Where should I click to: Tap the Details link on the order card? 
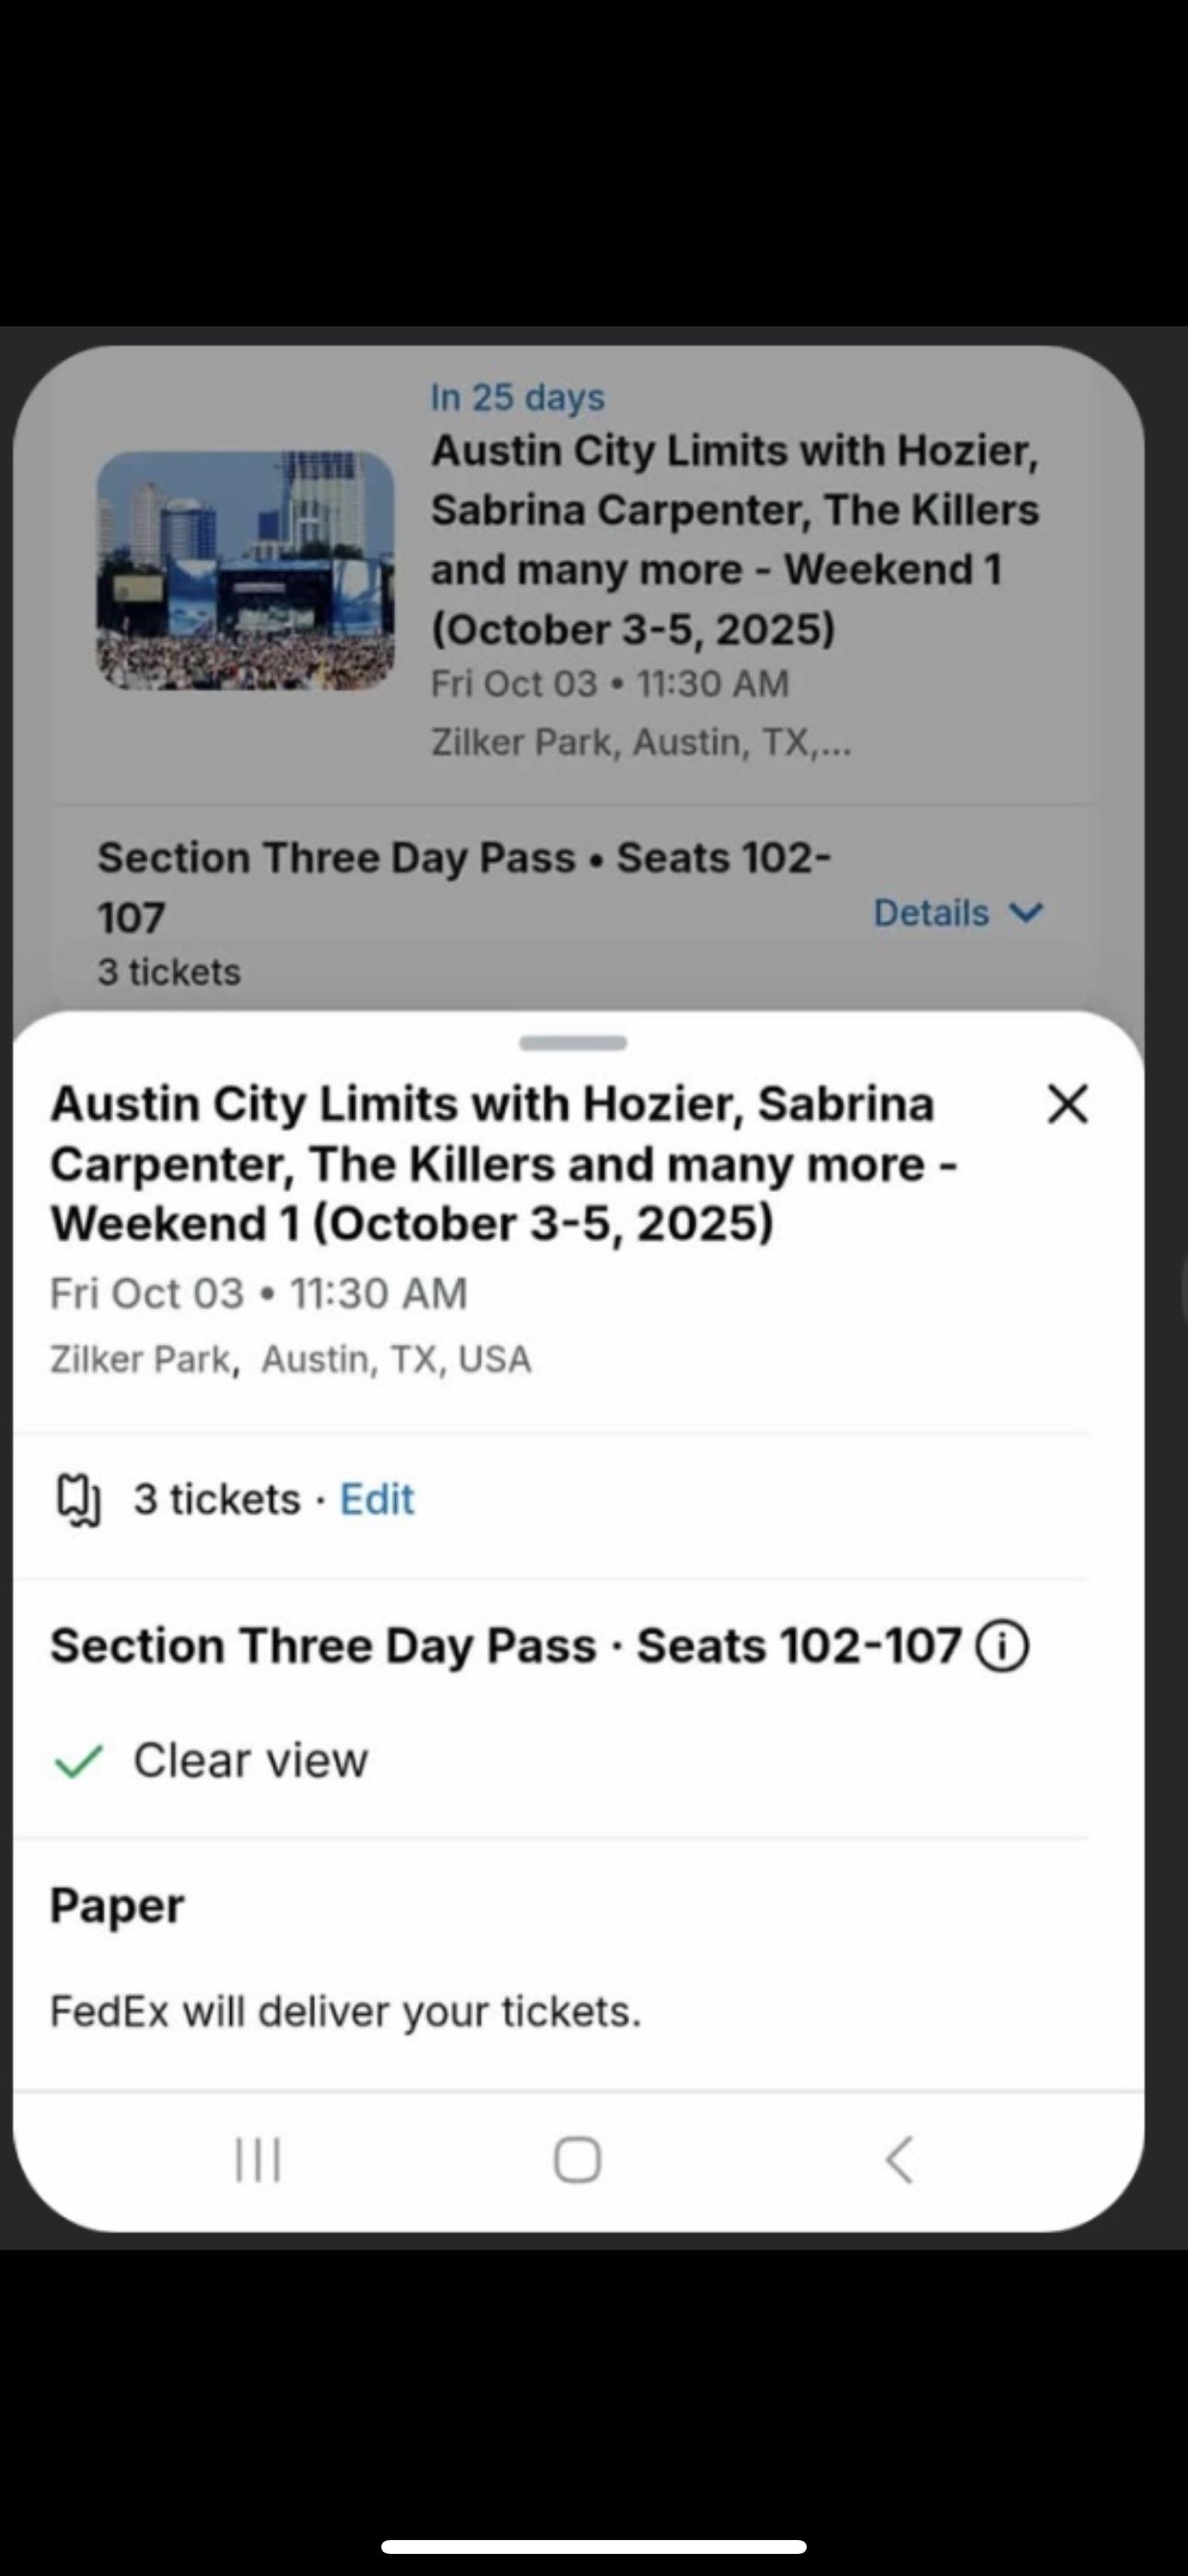(931, 912)
